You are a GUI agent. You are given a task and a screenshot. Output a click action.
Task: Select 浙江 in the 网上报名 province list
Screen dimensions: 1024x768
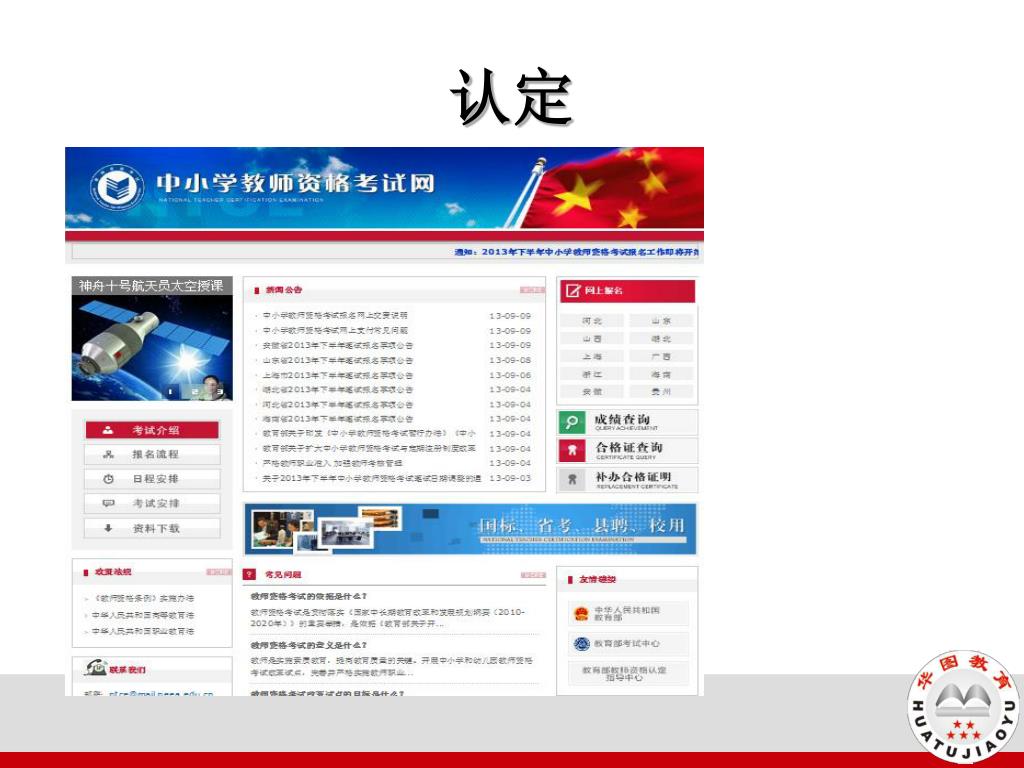pyautogui.click(x=592, y=374)
